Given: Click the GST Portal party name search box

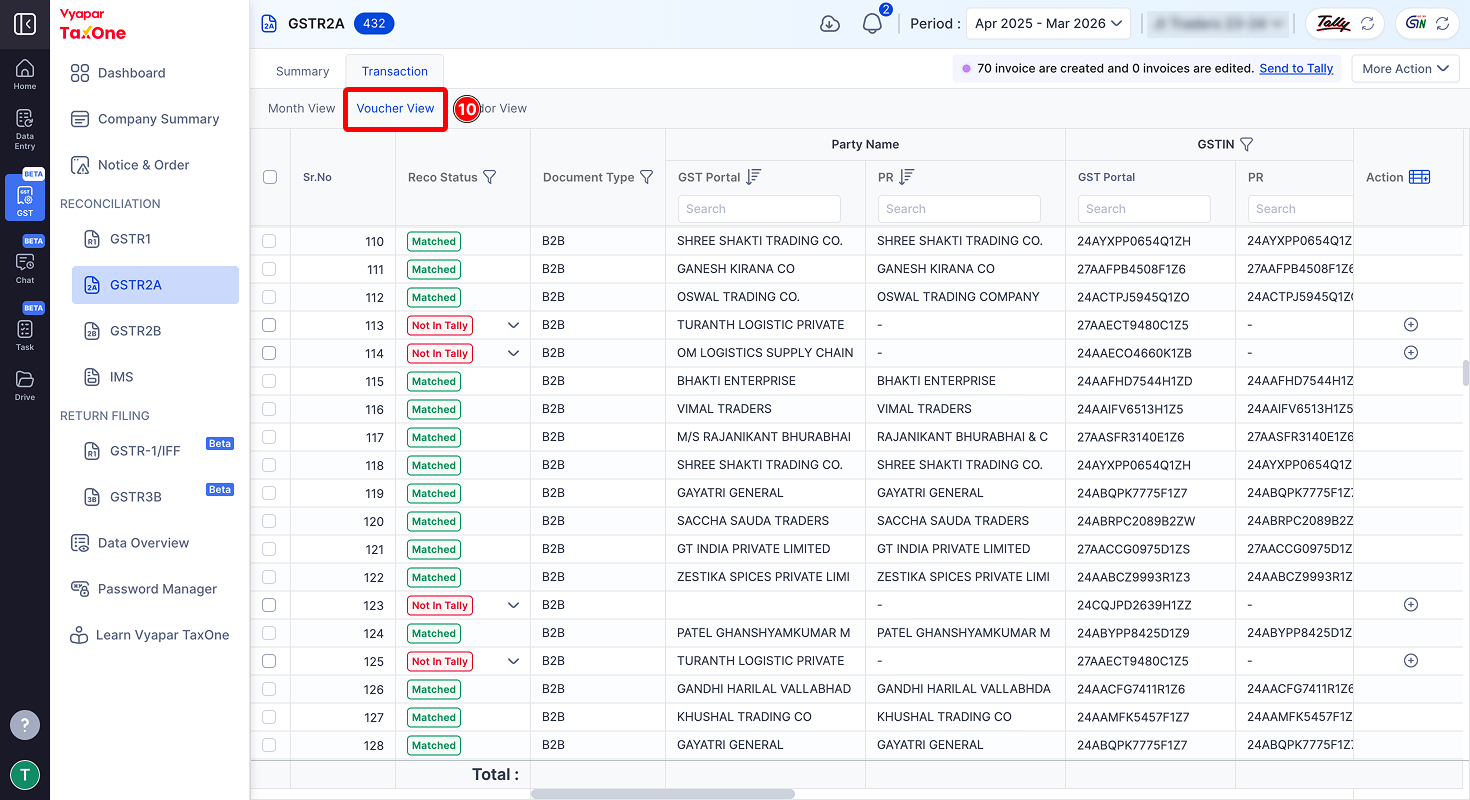Looking at the screenshot, I should [x=759, y=209].
